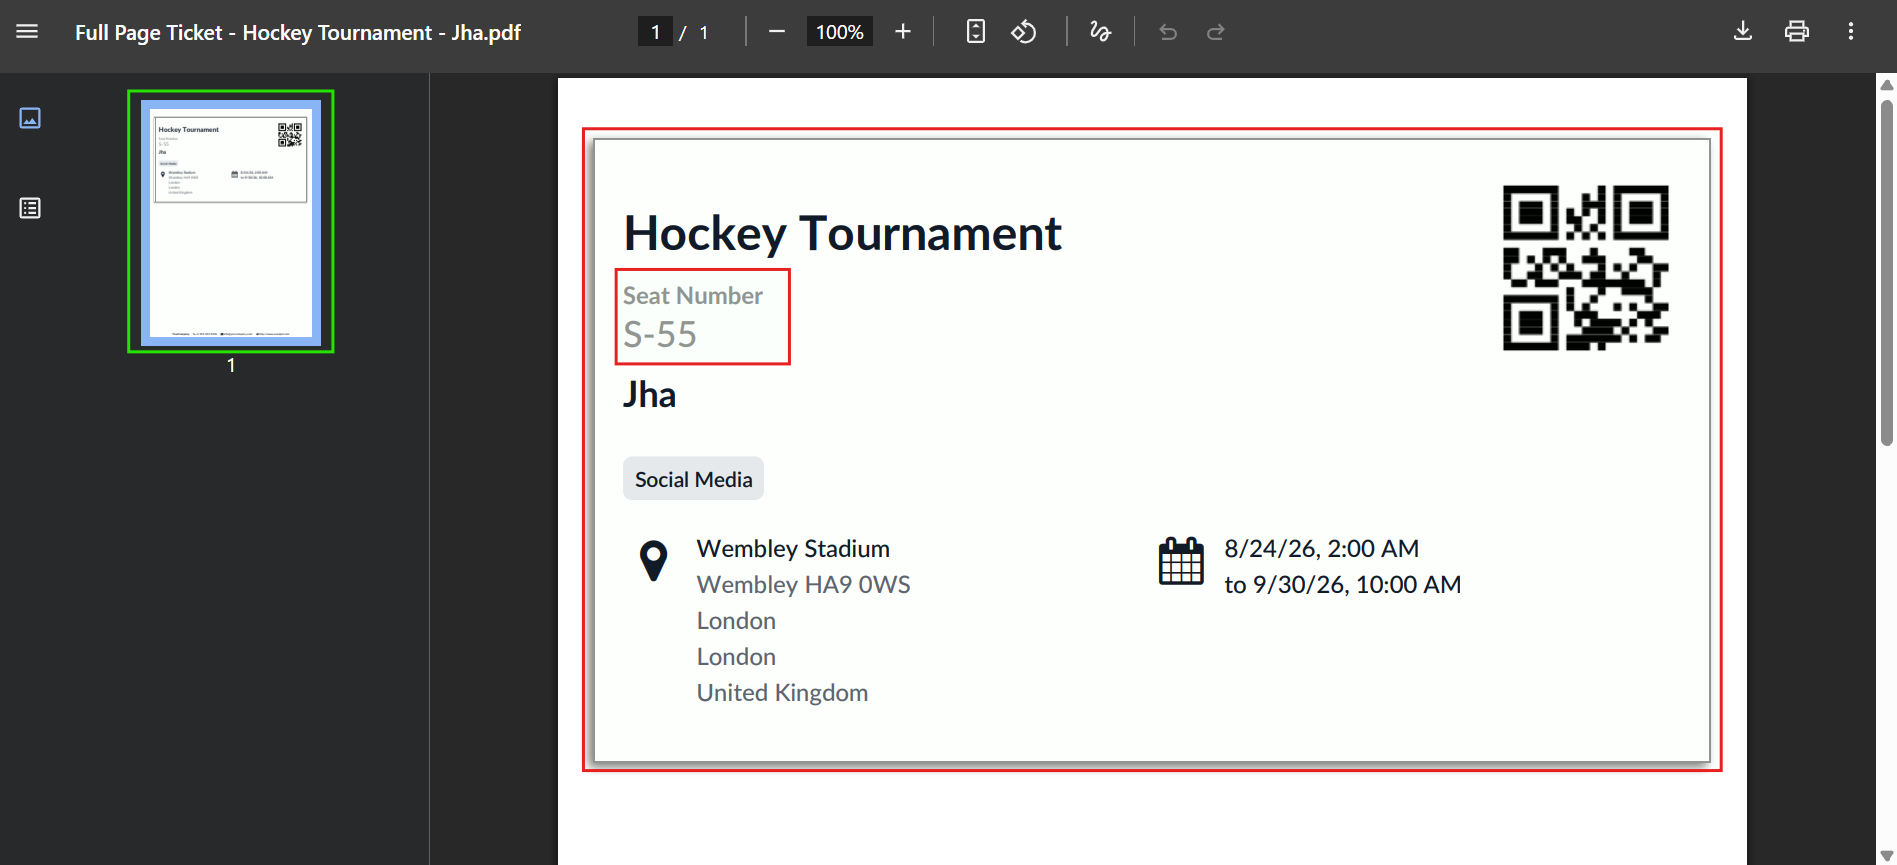Print the ticket PDF
The width and height of the screenshot is (1897, 865).
1797,32
